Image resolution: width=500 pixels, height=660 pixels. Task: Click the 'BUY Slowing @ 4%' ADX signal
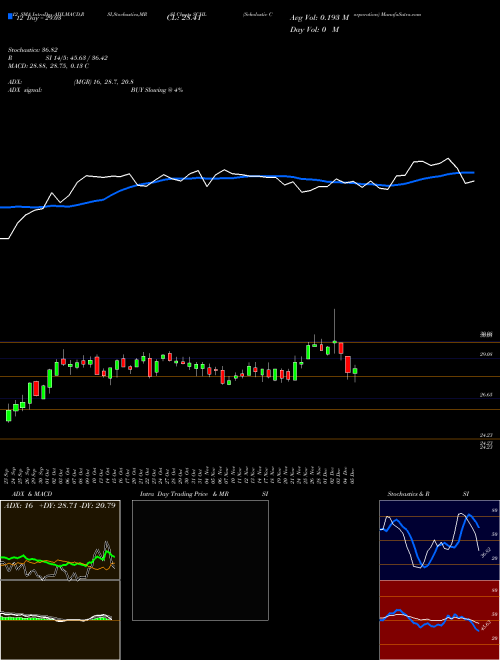pos(157,90)
